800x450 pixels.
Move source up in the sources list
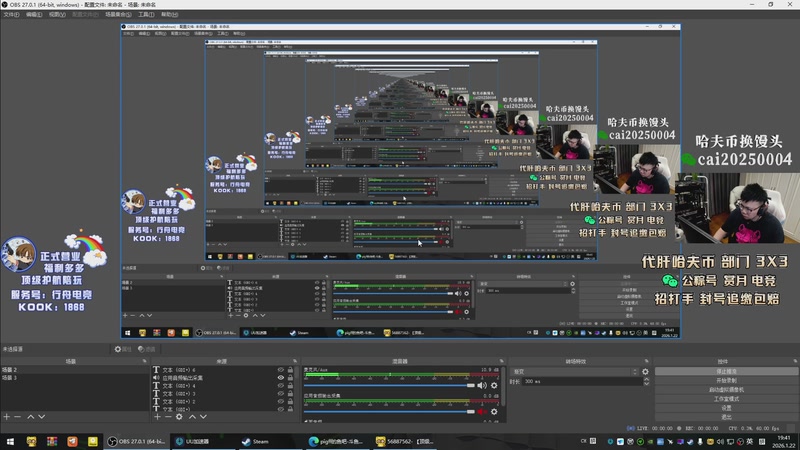point(192,417)
